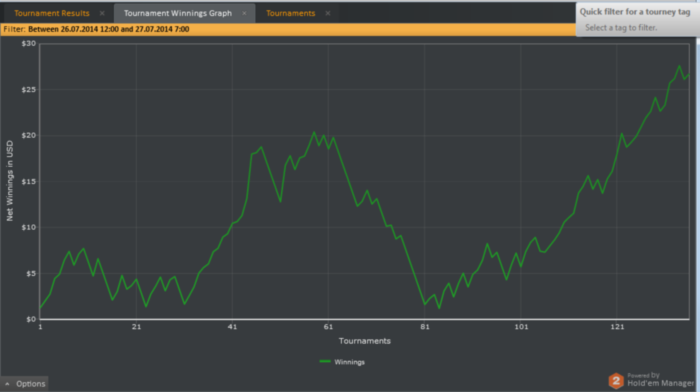Screen dimensions: 700x392
Task: Click the $0 y-axis value
Action: [31, 319]
